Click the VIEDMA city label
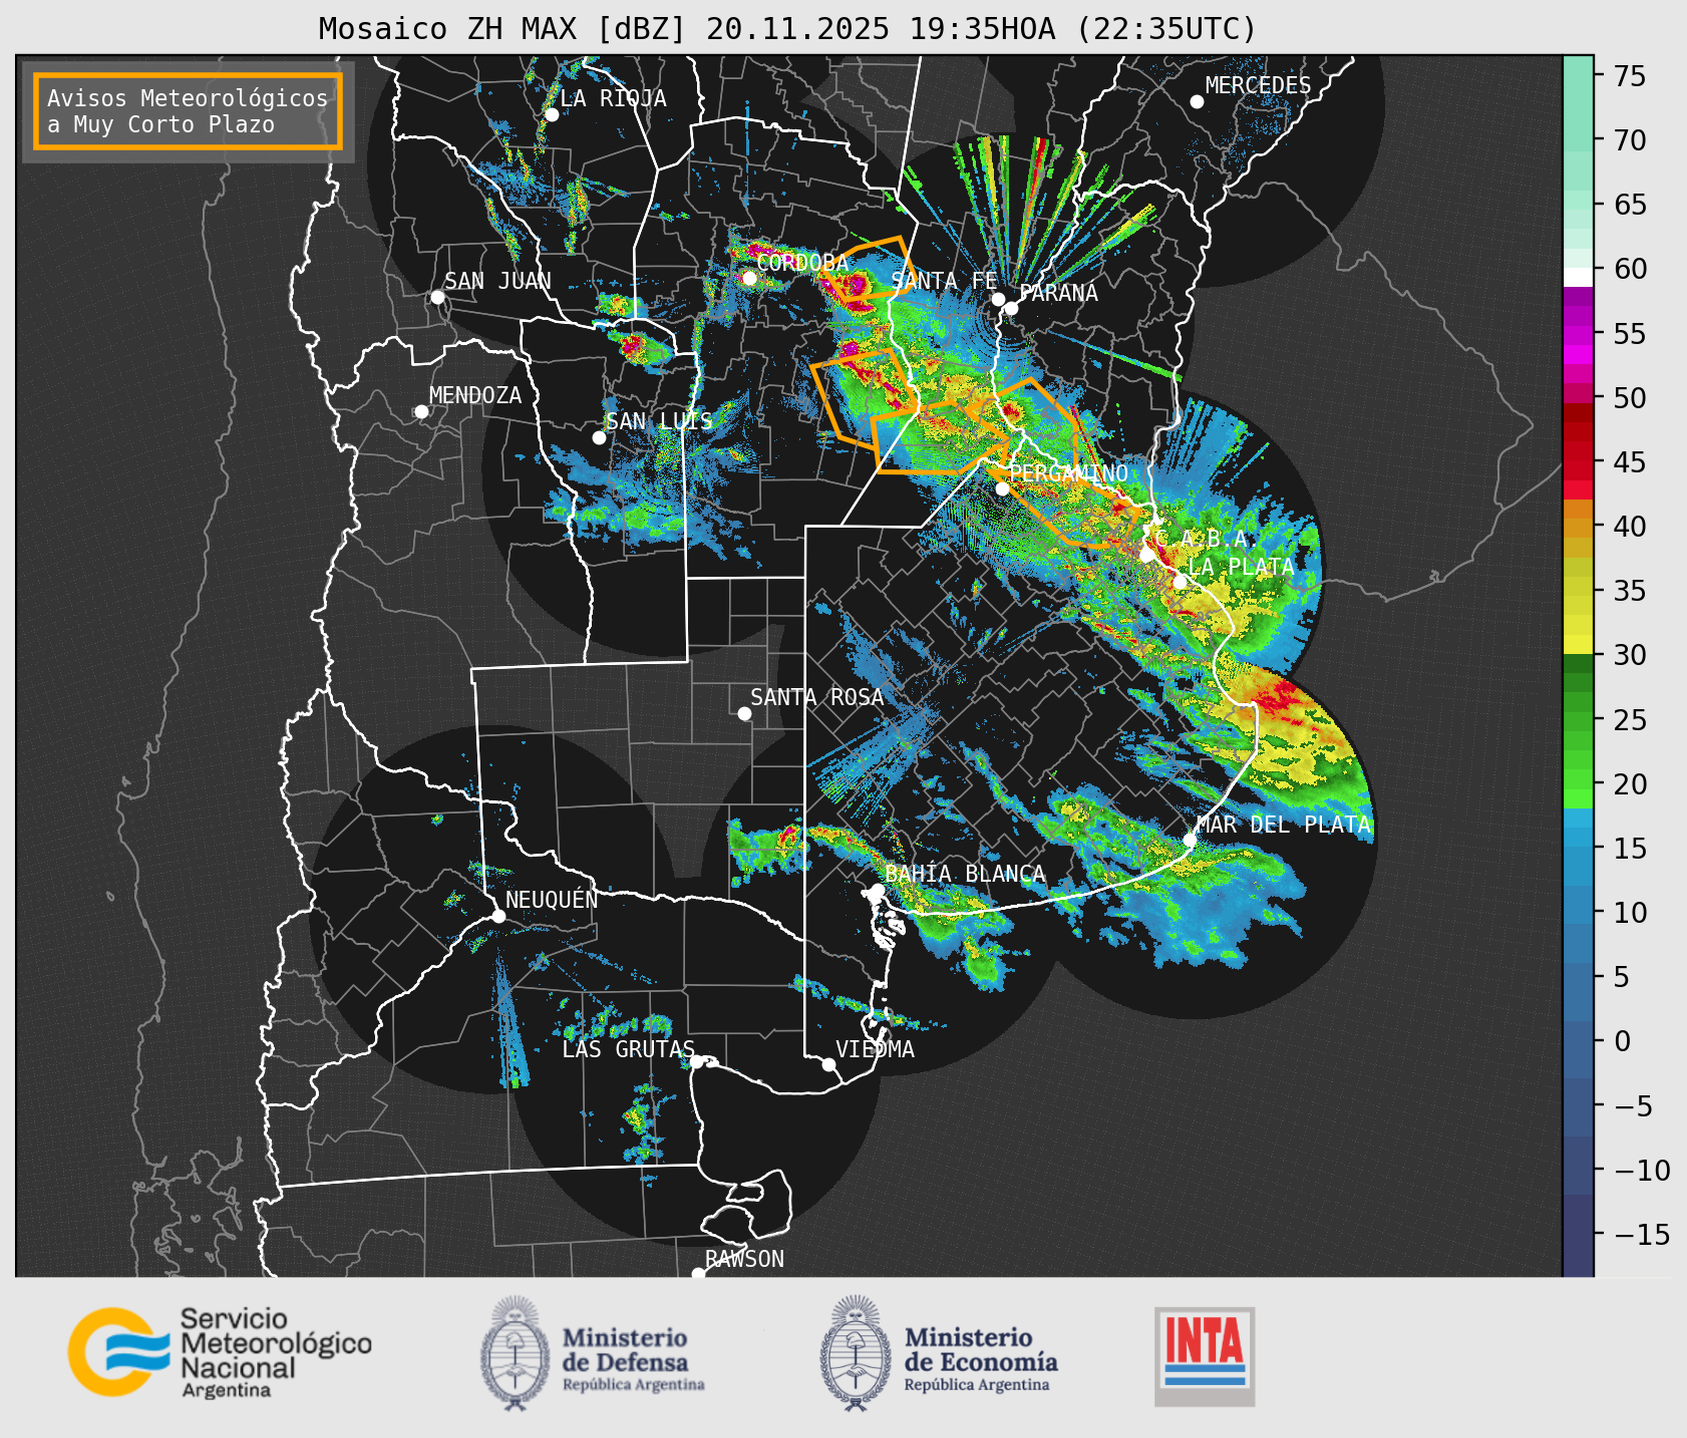The image size is (1687, 1438). pos(875,1049)
